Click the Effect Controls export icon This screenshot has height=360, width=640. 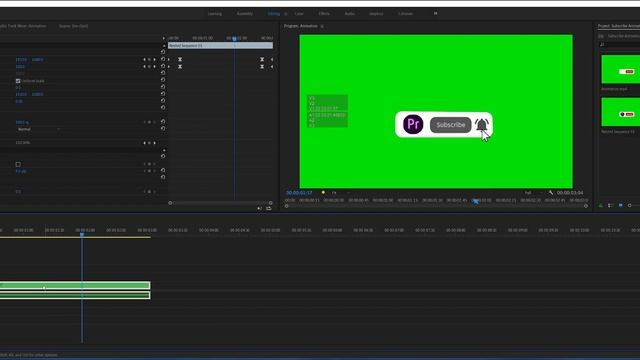point(269,209)
